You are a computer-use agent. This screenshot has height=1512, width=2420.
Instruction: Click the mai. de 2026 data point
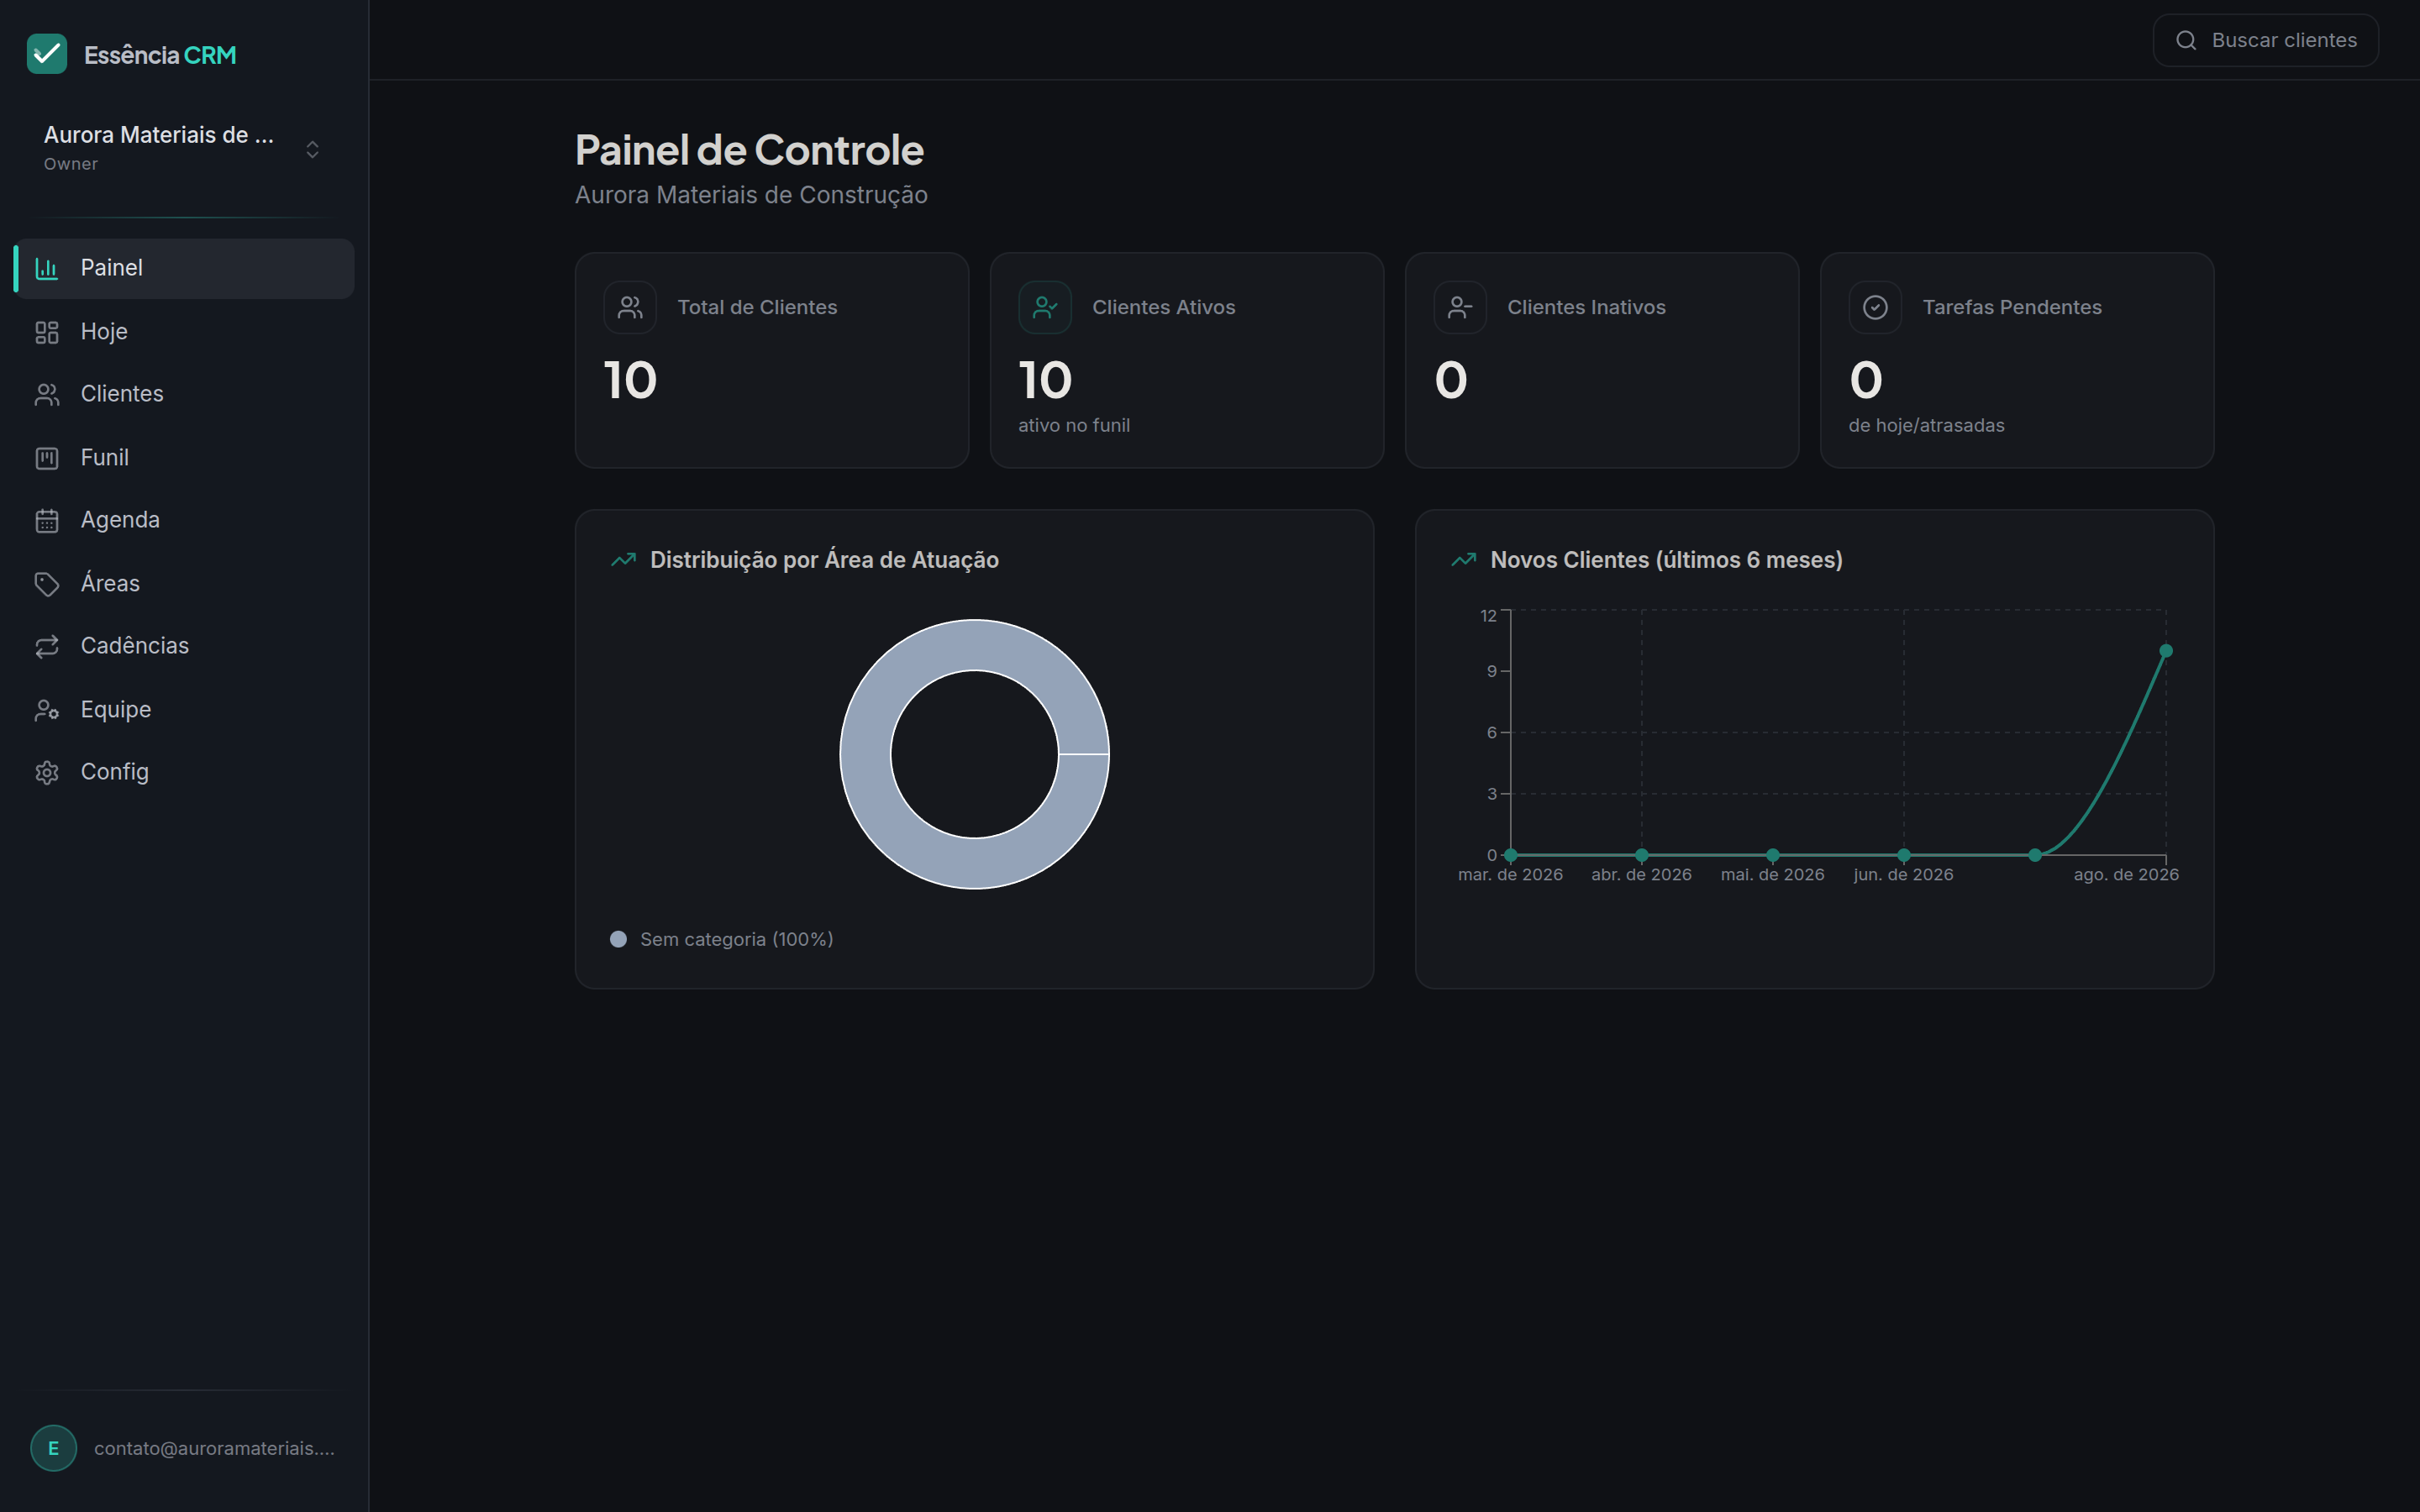[1772, 855]
